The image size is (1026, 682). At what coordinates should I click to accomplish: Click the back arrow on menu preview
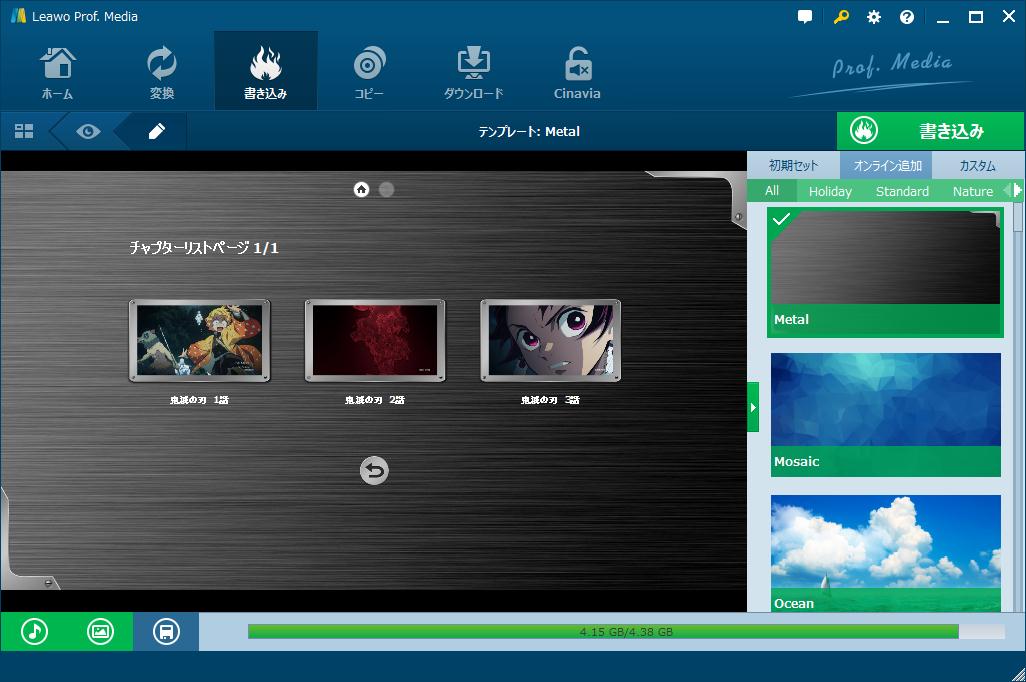coord(374,470)
